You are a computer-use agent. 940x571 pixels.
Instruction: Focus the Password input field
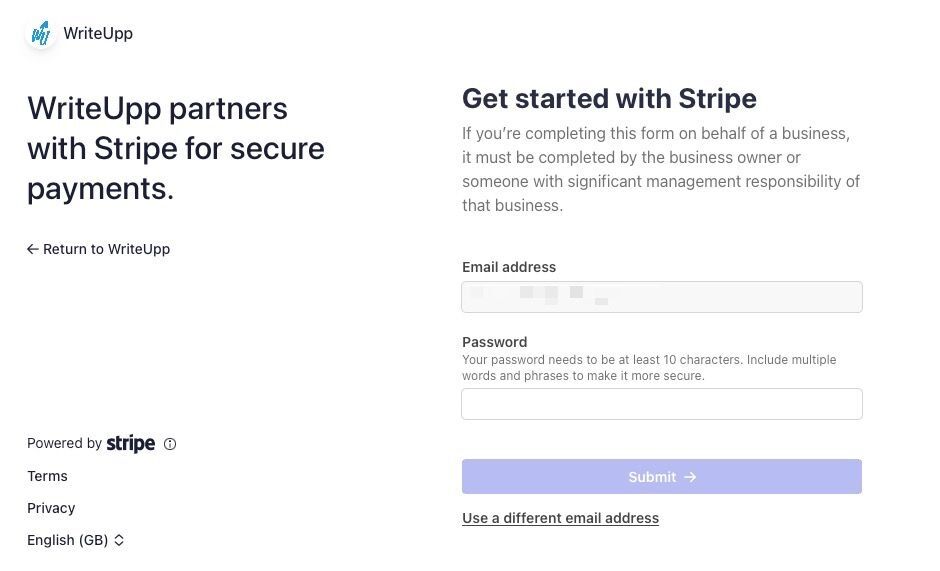pyautogui.click(x=661, y=404)
